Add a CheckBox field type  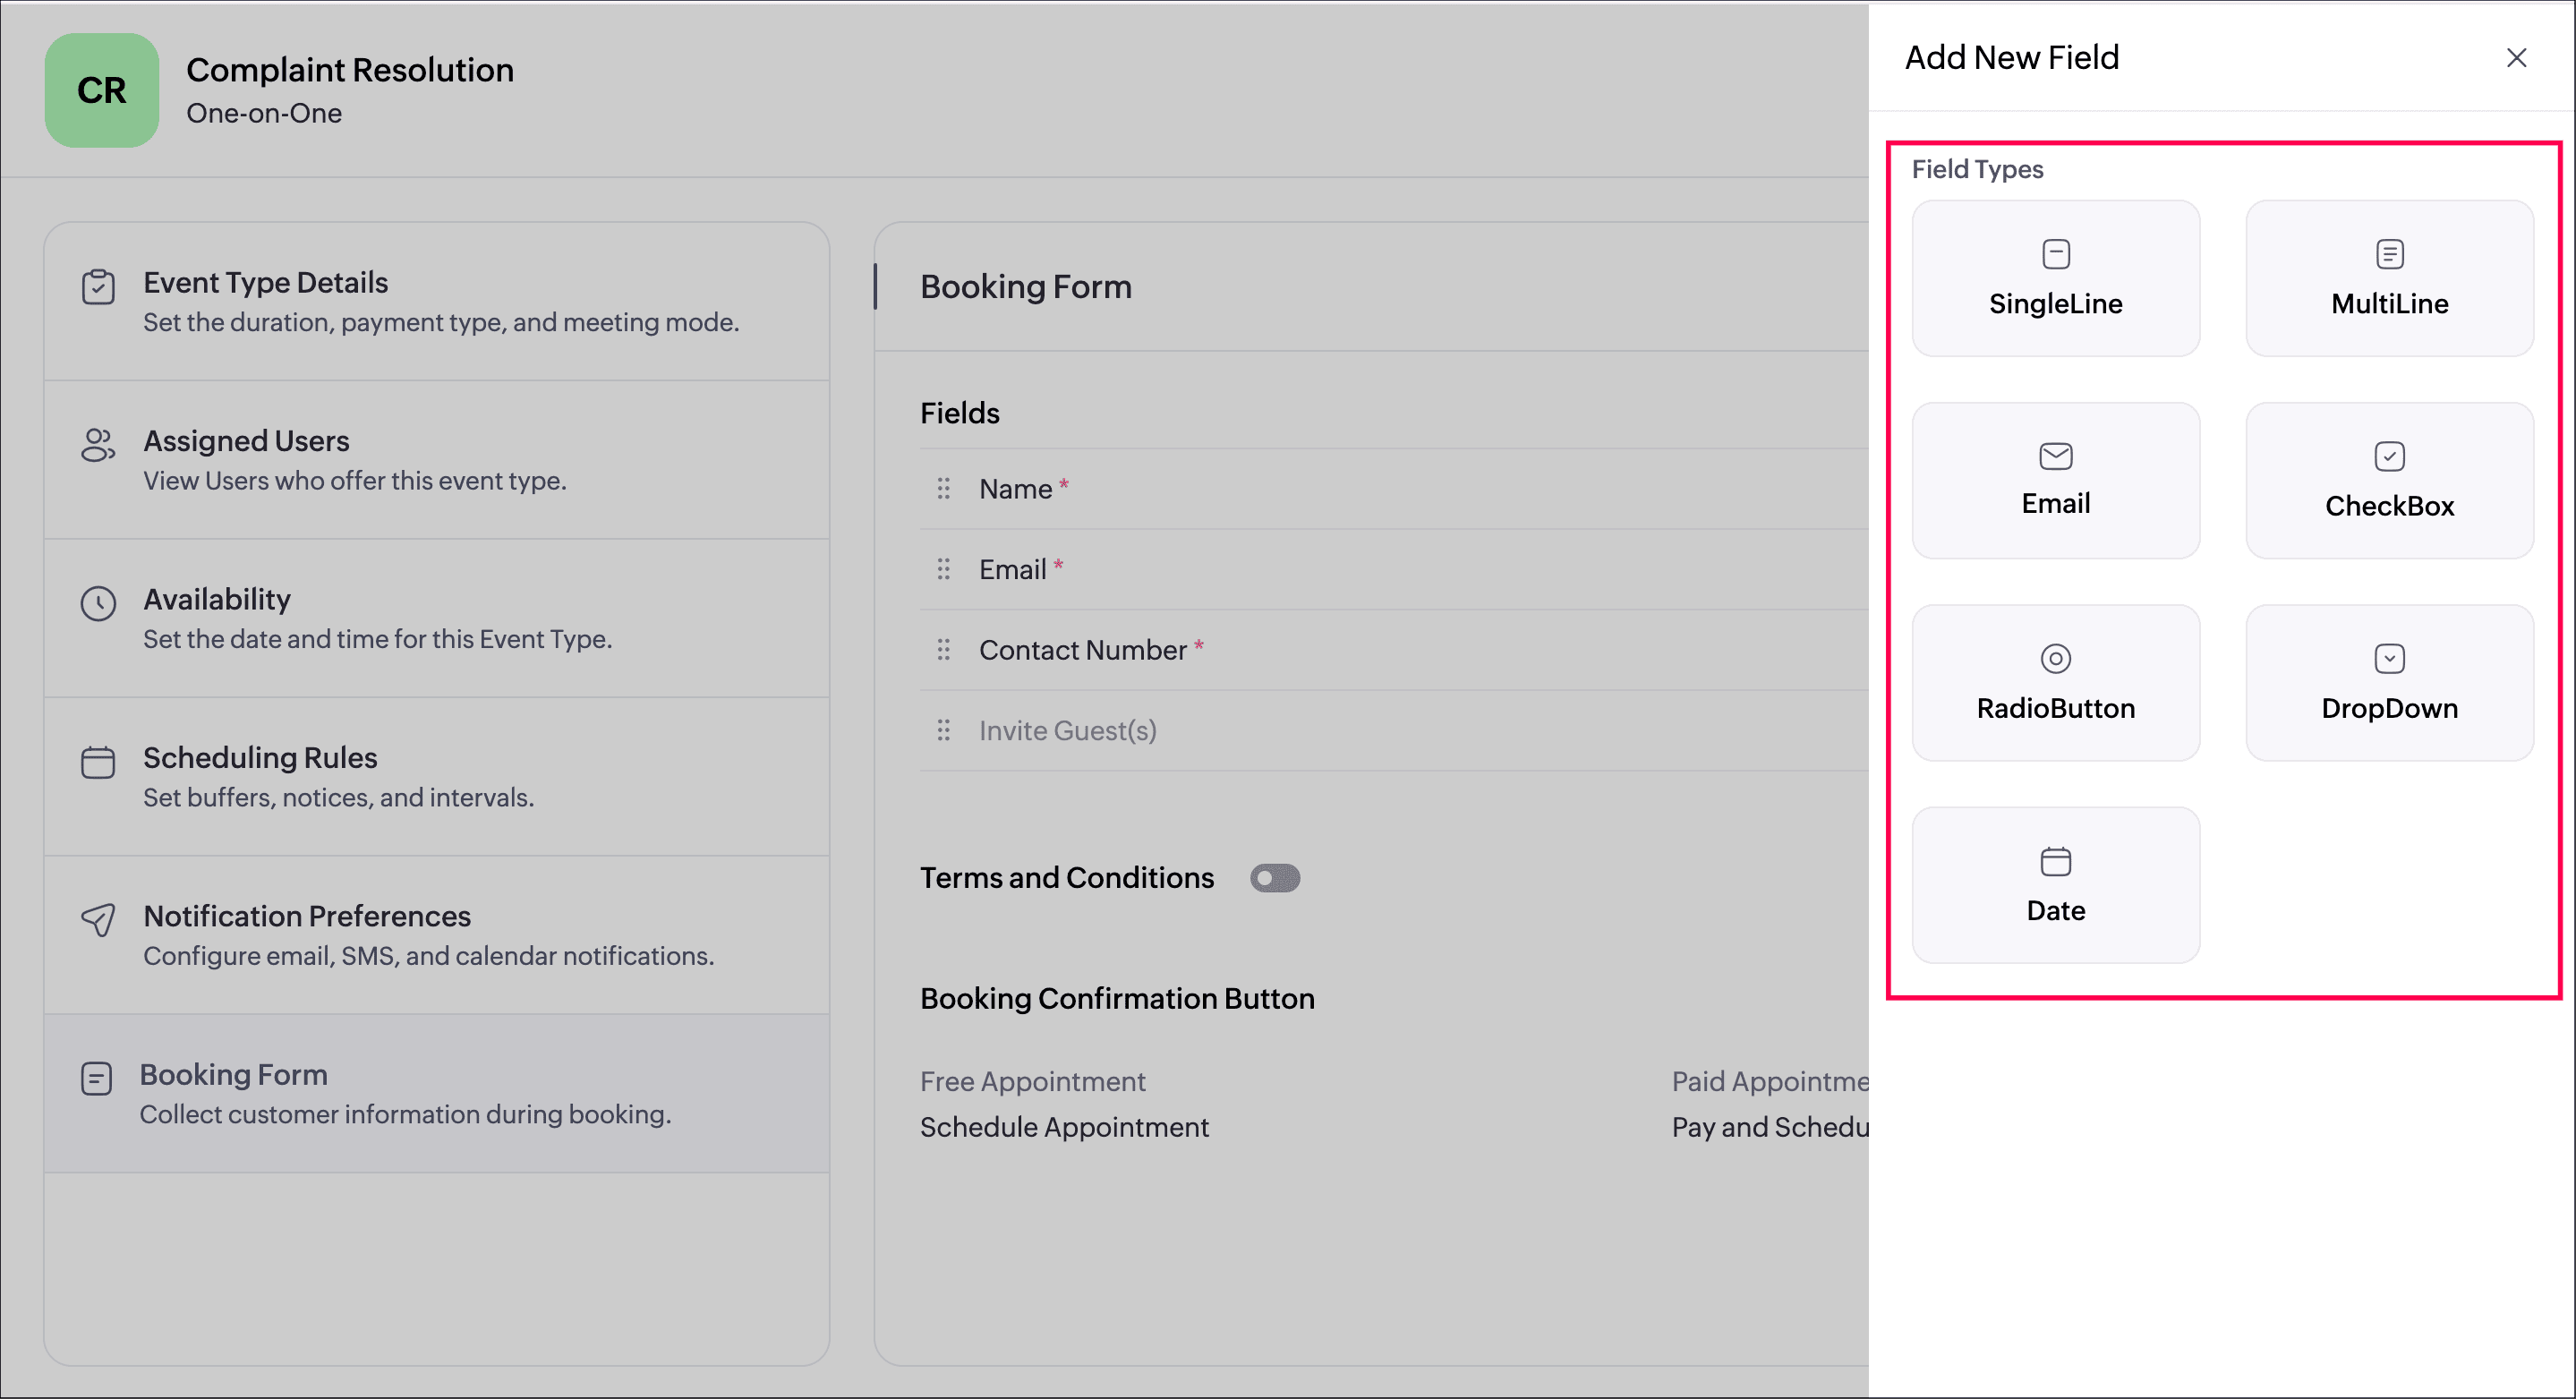click(2389, 480)
